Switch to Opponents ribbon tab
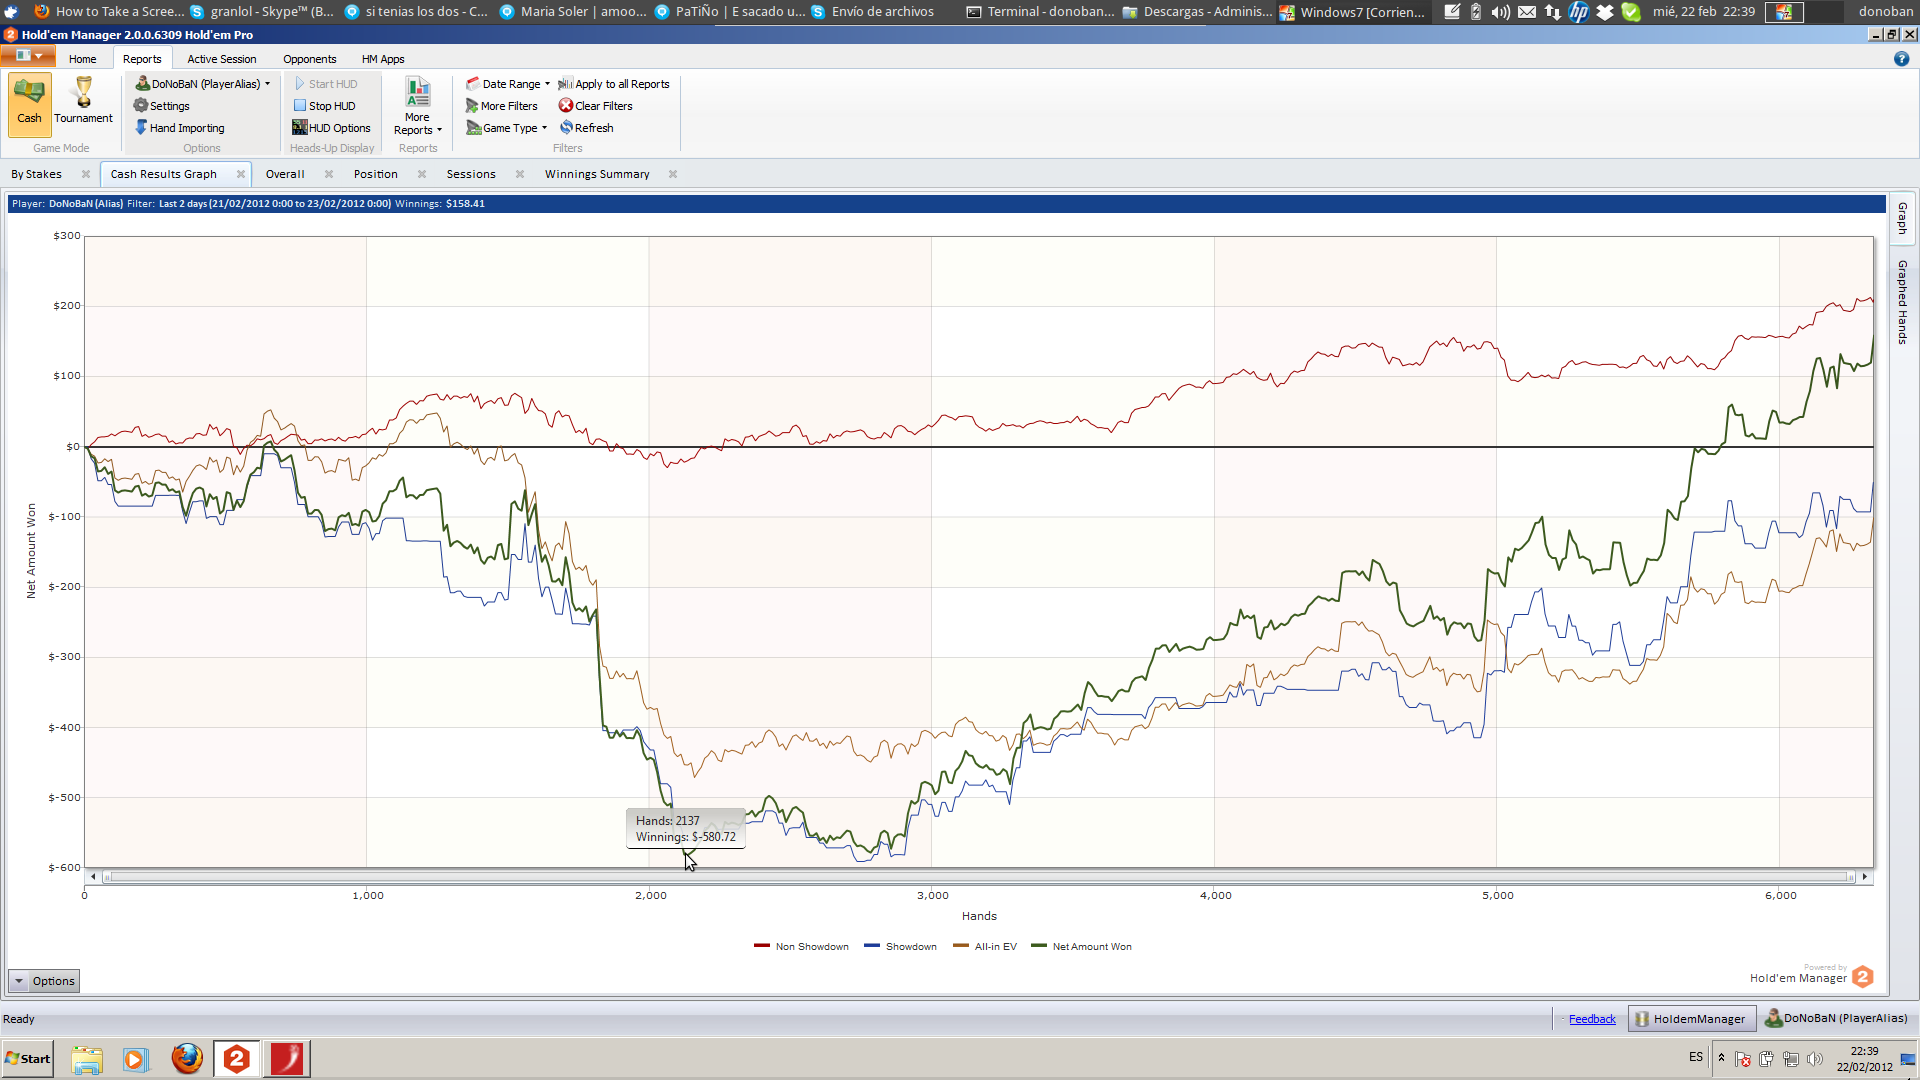Image resolution: width=1920 pixels, height=1080 pixels. point(310,59)
